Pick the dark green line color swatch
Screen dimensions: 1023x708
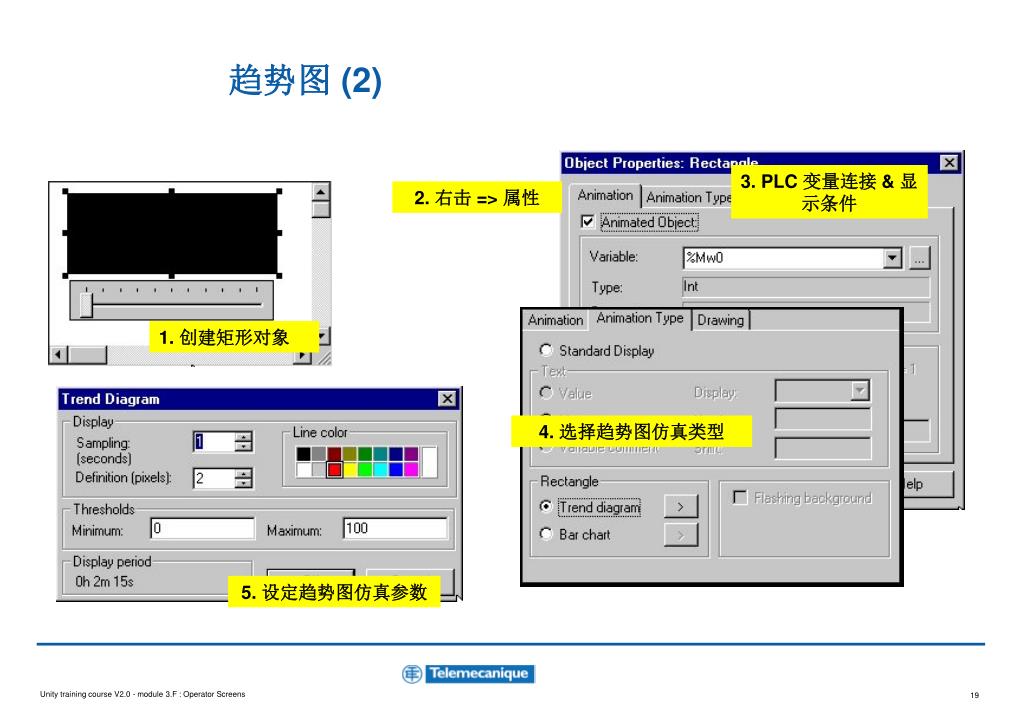tap(365, 454)
